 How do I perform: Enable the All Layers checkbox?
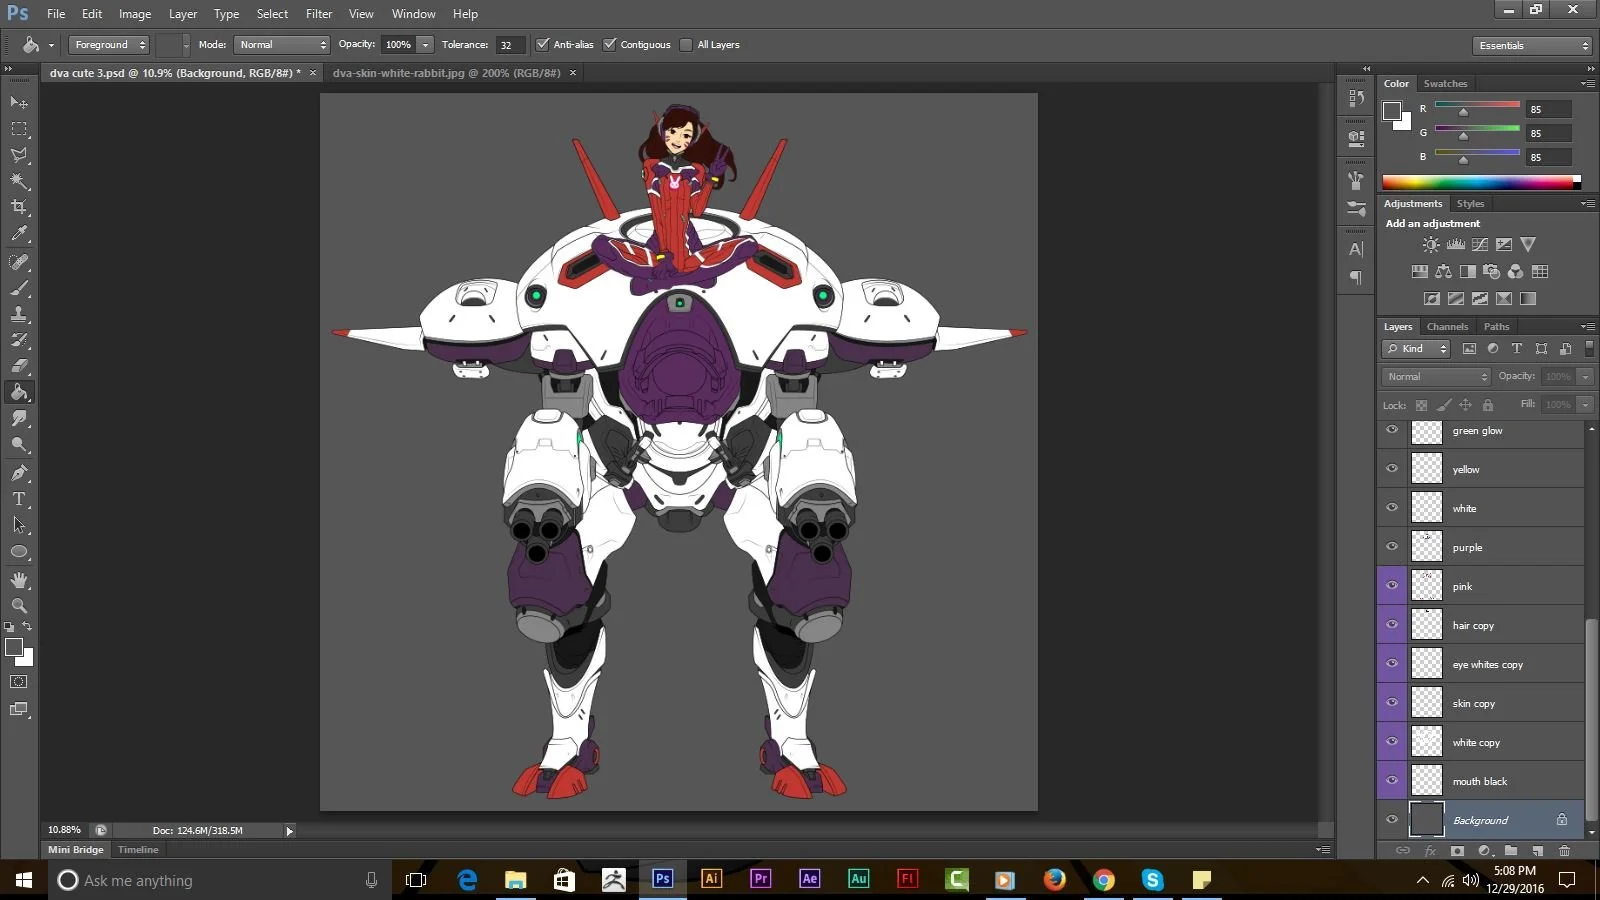pos(686,44)
